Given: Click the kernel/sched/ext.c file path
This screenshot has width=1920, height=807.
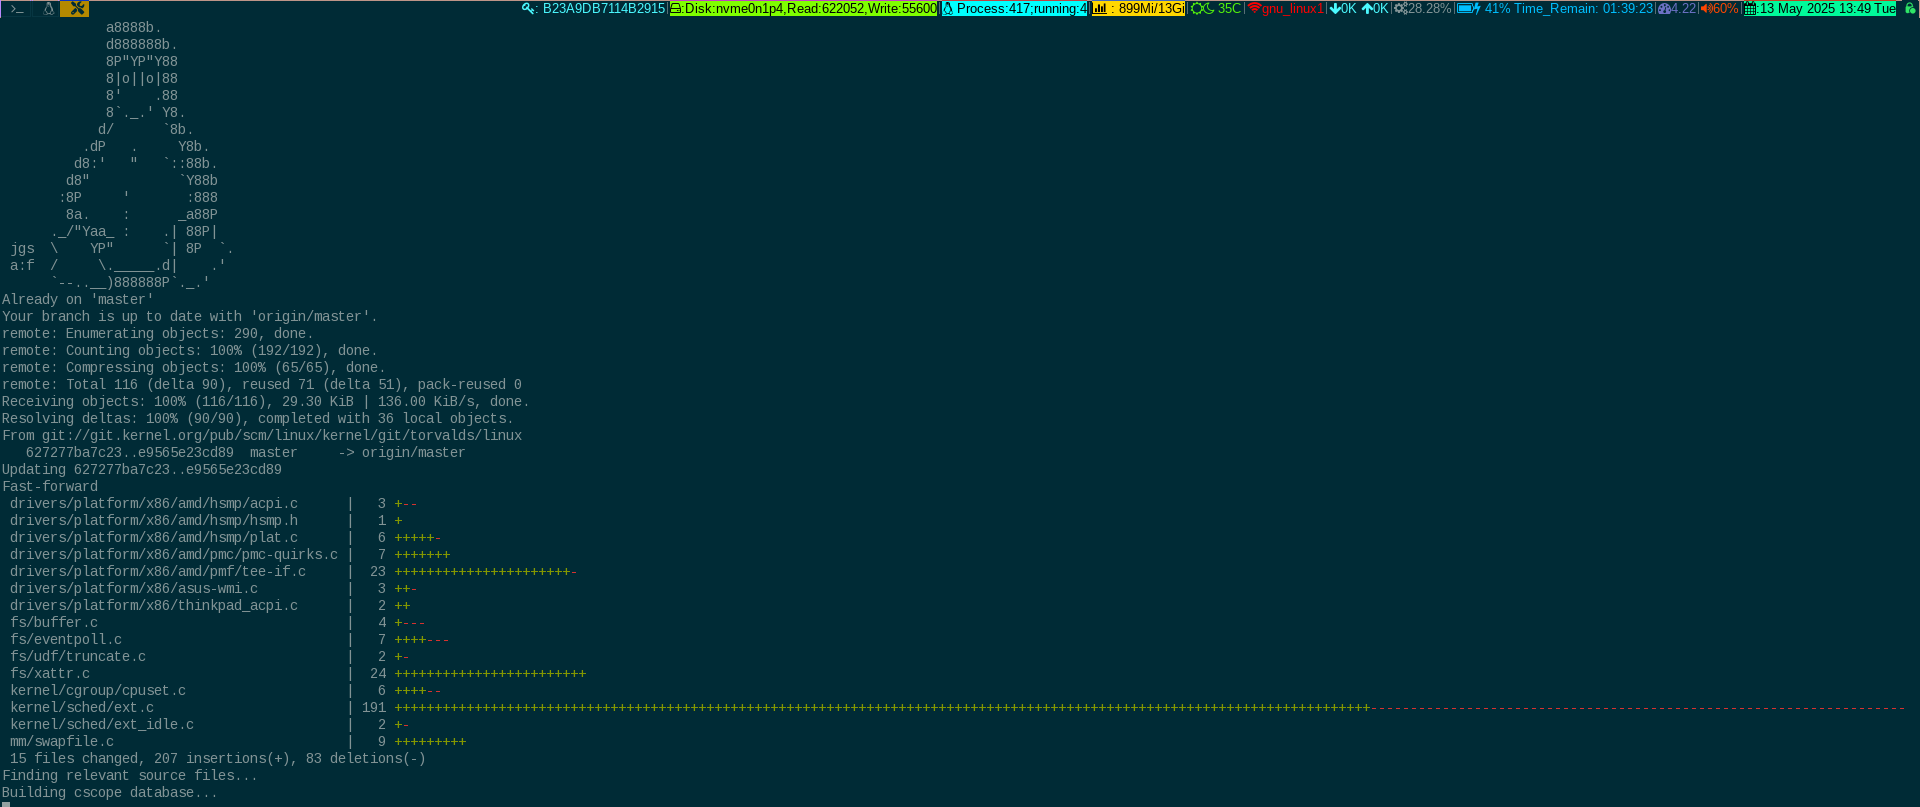Looking at the screenshot, I should click(82, 707).
